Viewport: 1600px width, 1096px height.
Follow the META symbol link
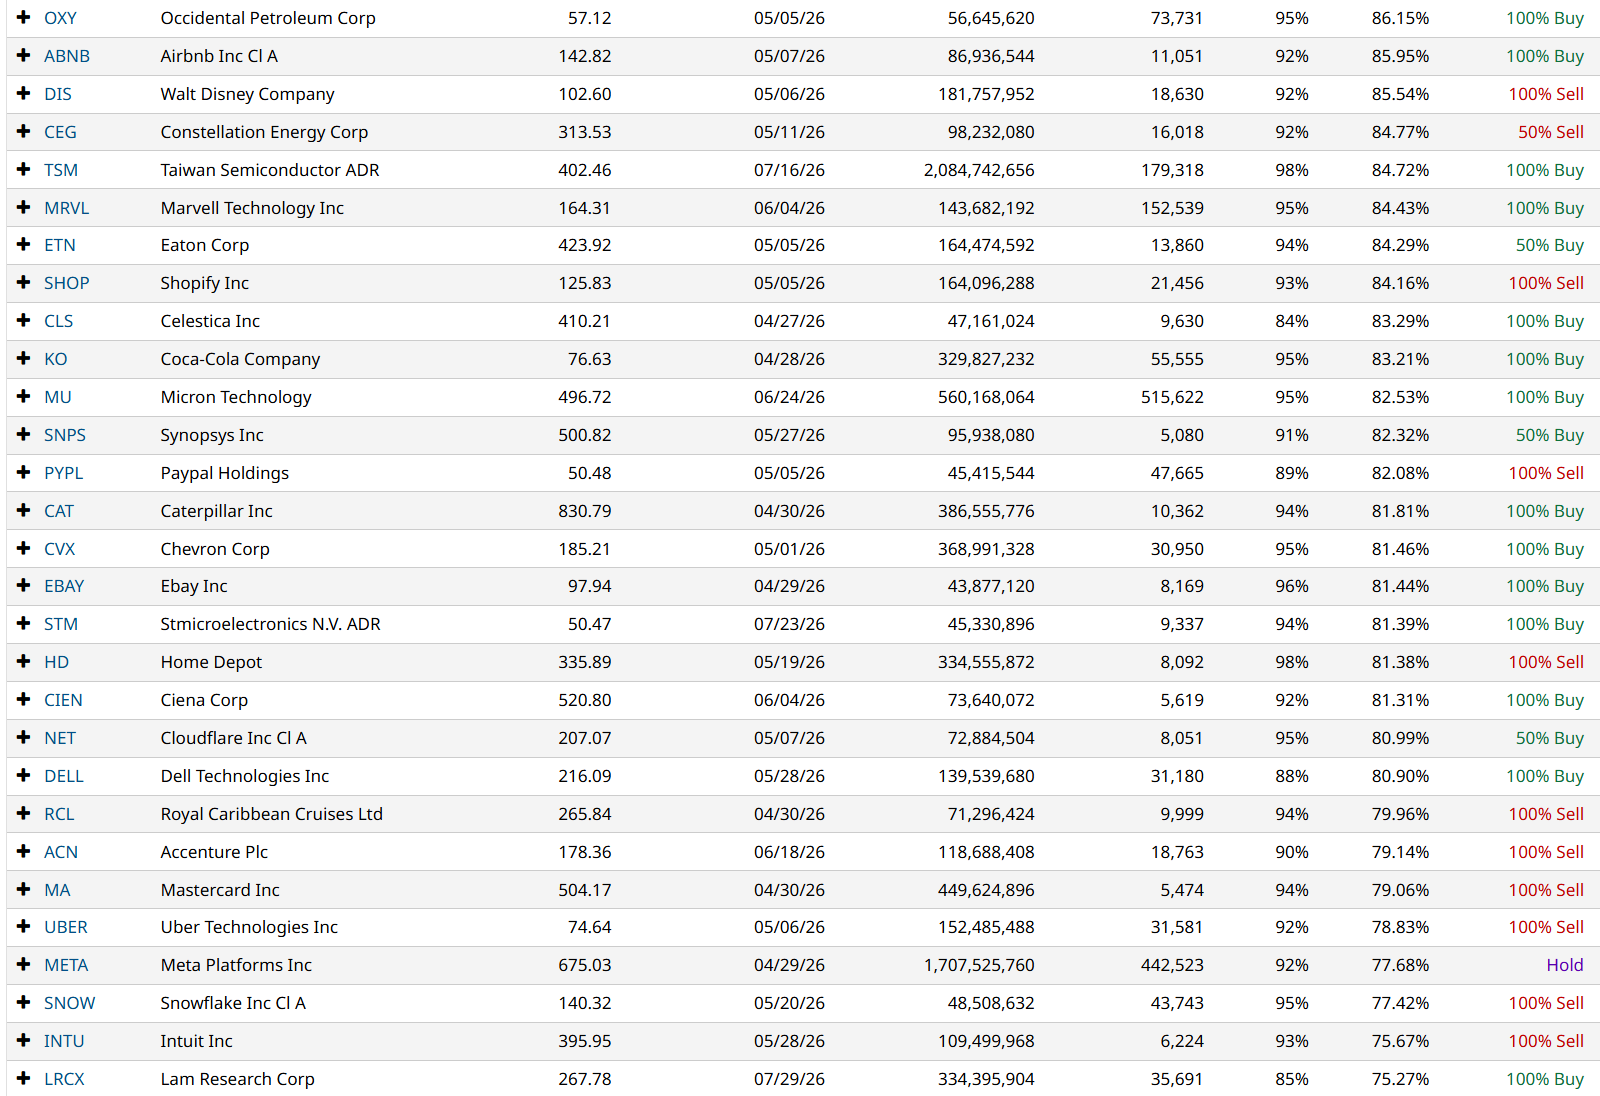pos(66,965)
